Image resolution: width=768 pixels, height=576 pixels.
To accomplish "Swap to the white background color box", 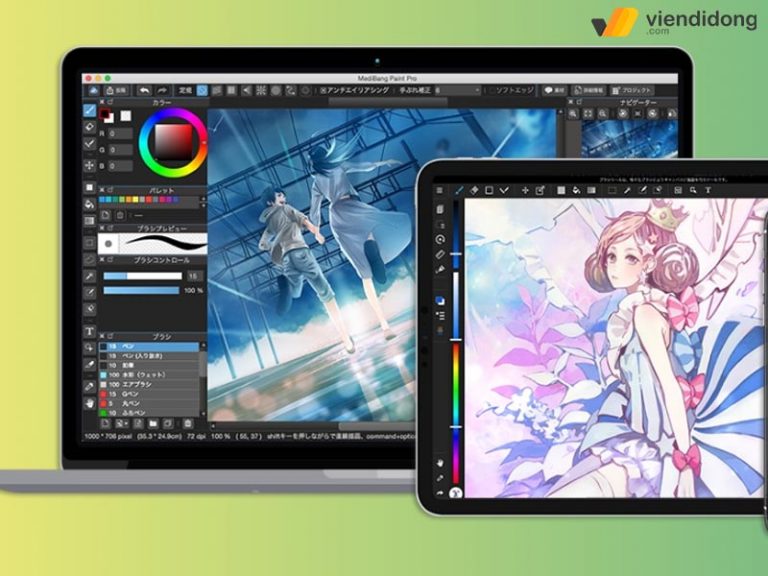I will [x=125, y=116].
